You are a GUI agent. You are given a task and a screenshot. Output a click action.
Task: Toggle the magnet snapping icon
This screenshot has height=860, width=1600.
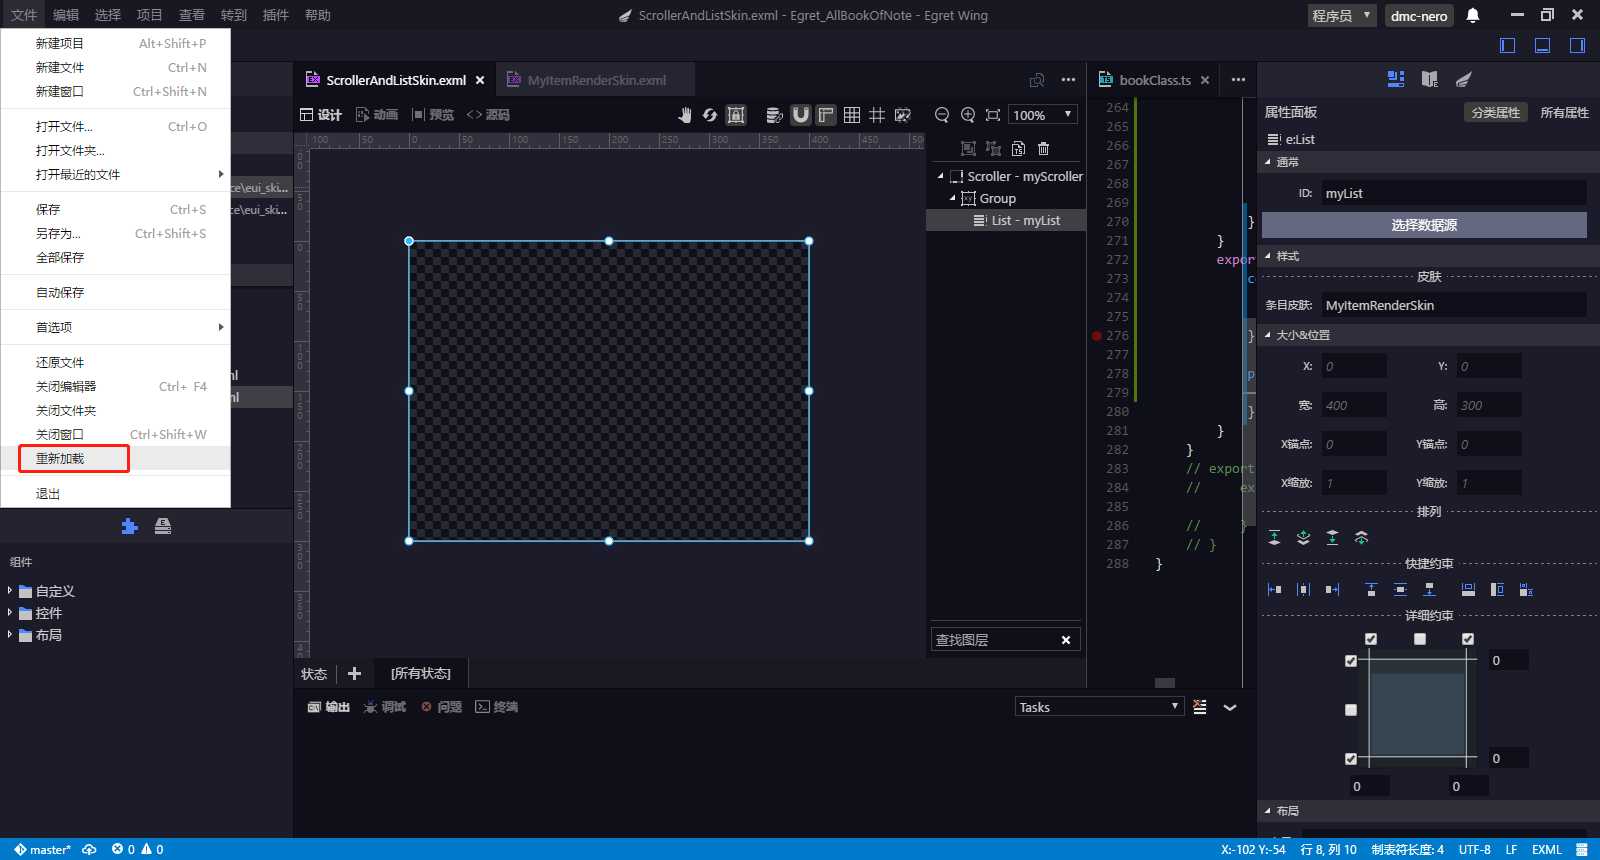tap(800, 115)
